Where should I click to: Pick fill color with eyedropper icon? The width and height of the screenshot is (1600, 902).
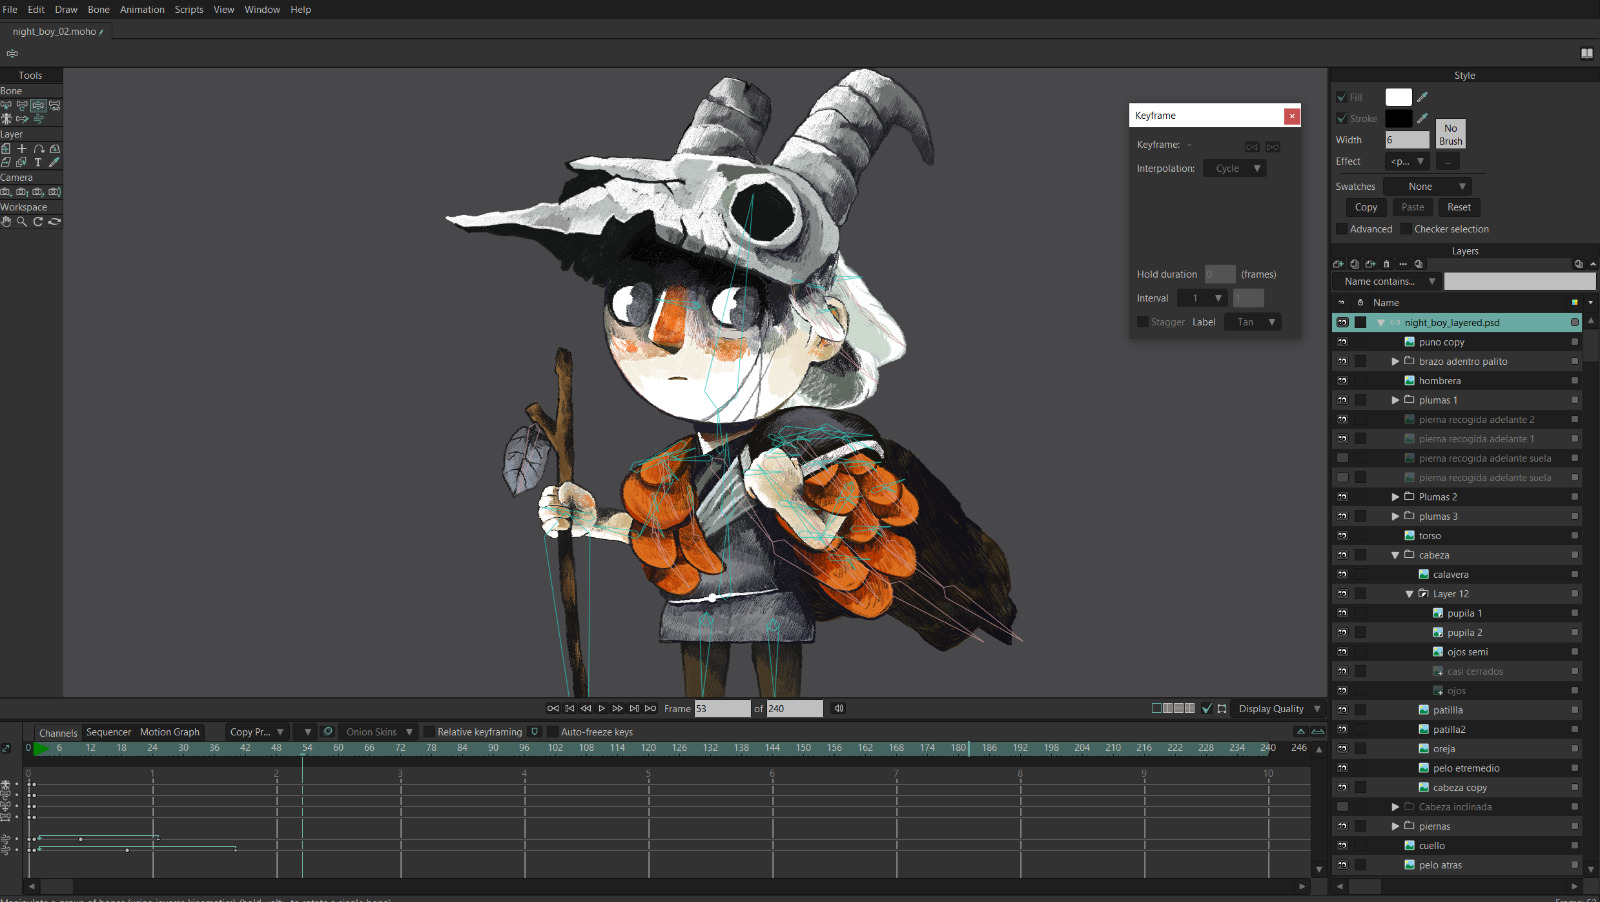1422,97
